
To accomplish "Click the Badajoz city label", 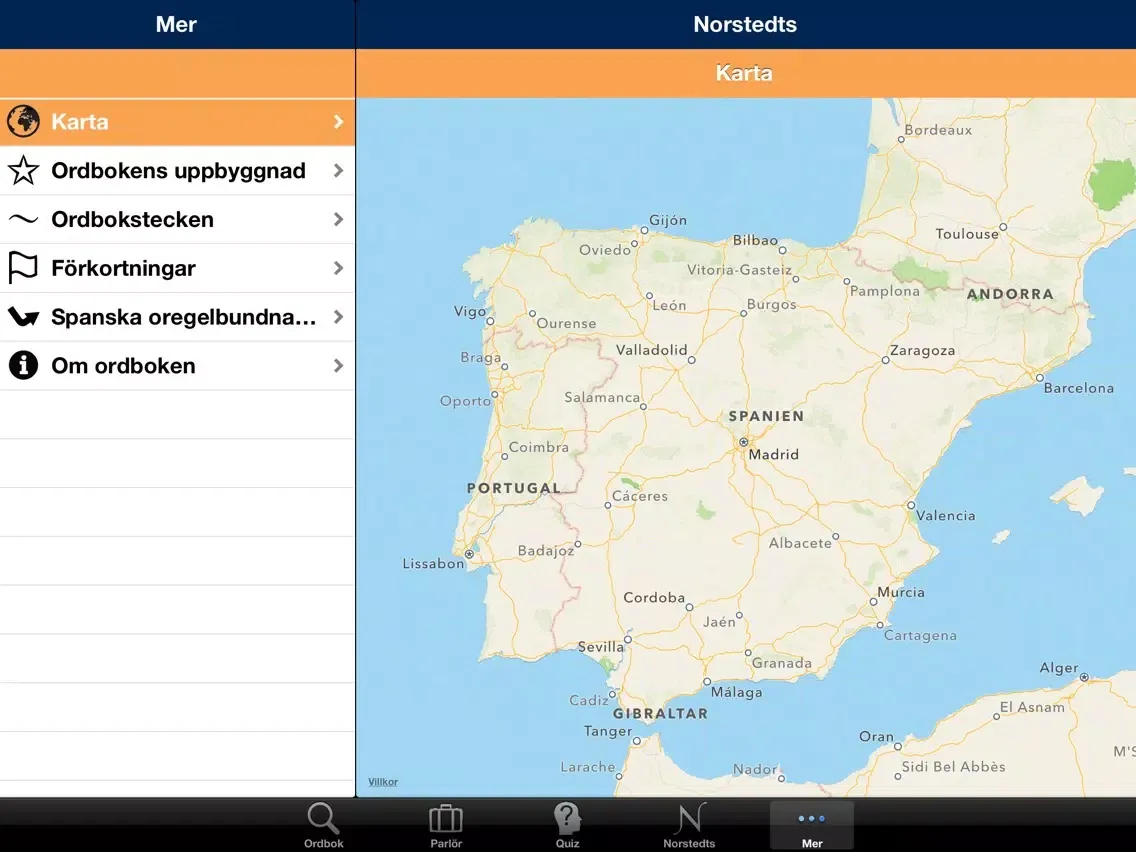I will (x=546, y=551).
